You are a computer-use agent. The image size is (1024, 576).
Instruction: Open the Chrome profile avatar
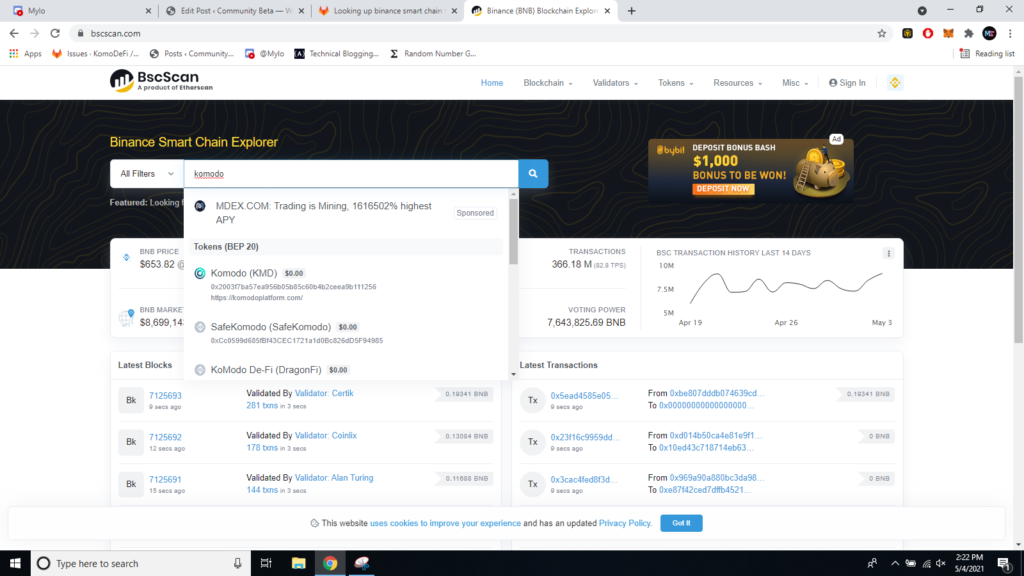(x=989, y=33)
